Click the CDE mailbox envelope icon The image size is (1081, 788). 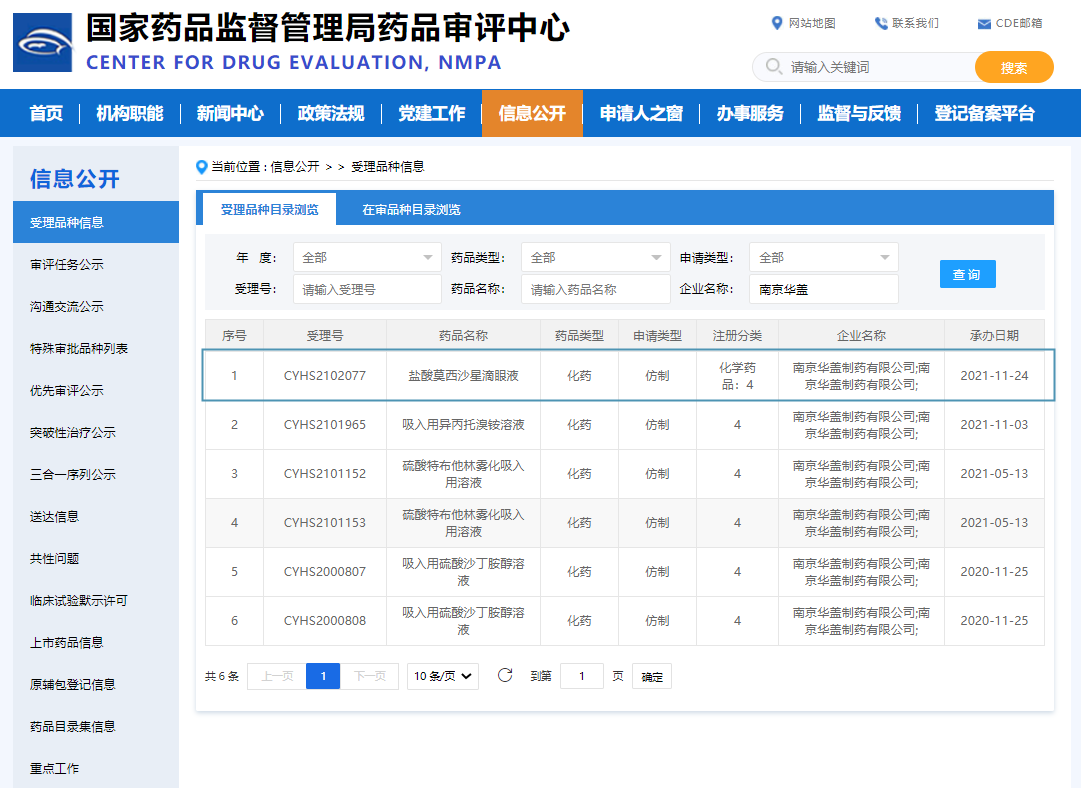(x=984, y=23)
